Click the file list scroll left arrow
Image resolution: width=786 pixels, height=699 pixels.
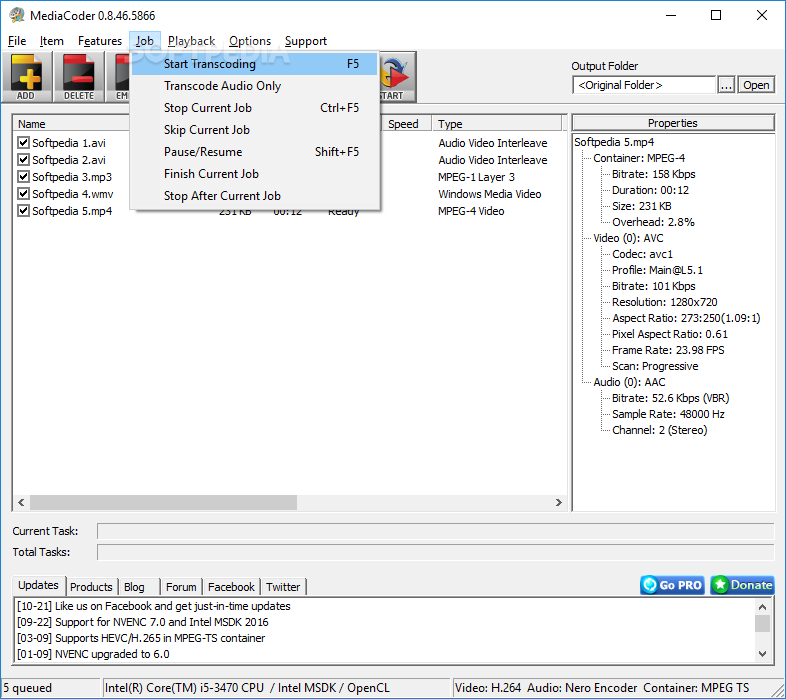point(21,502)
